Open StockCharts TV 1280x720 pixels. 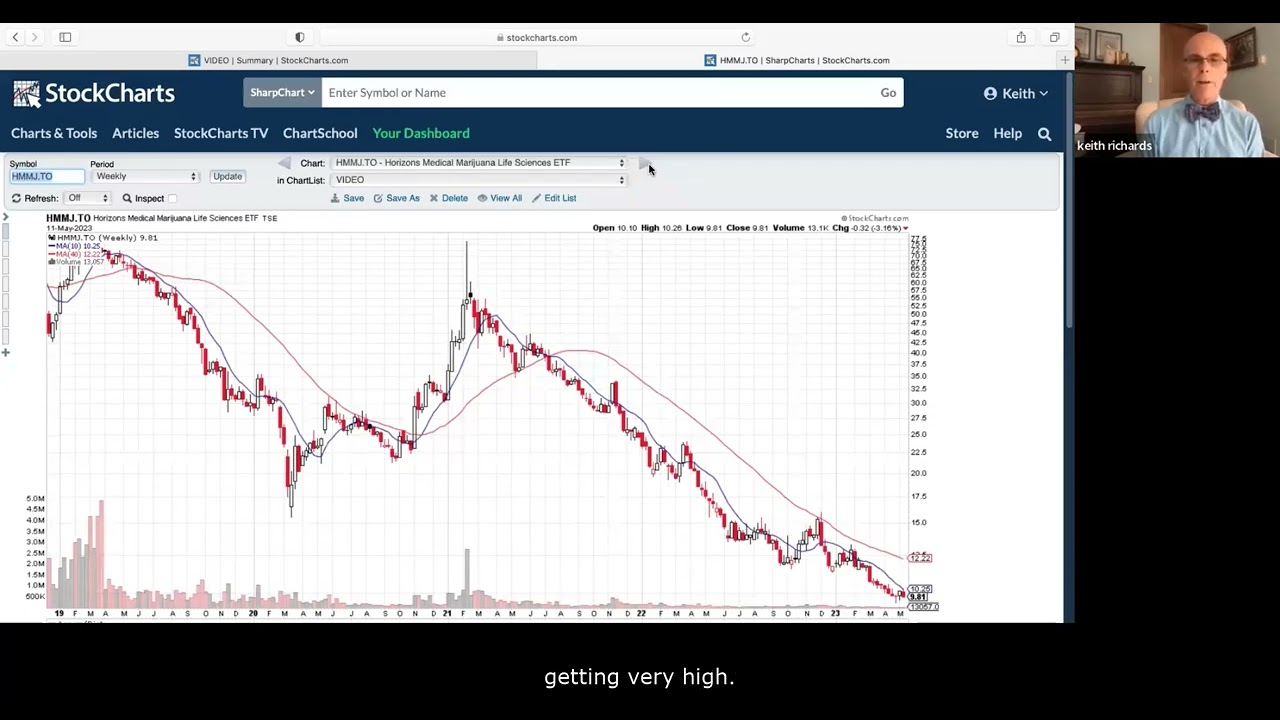221,133
